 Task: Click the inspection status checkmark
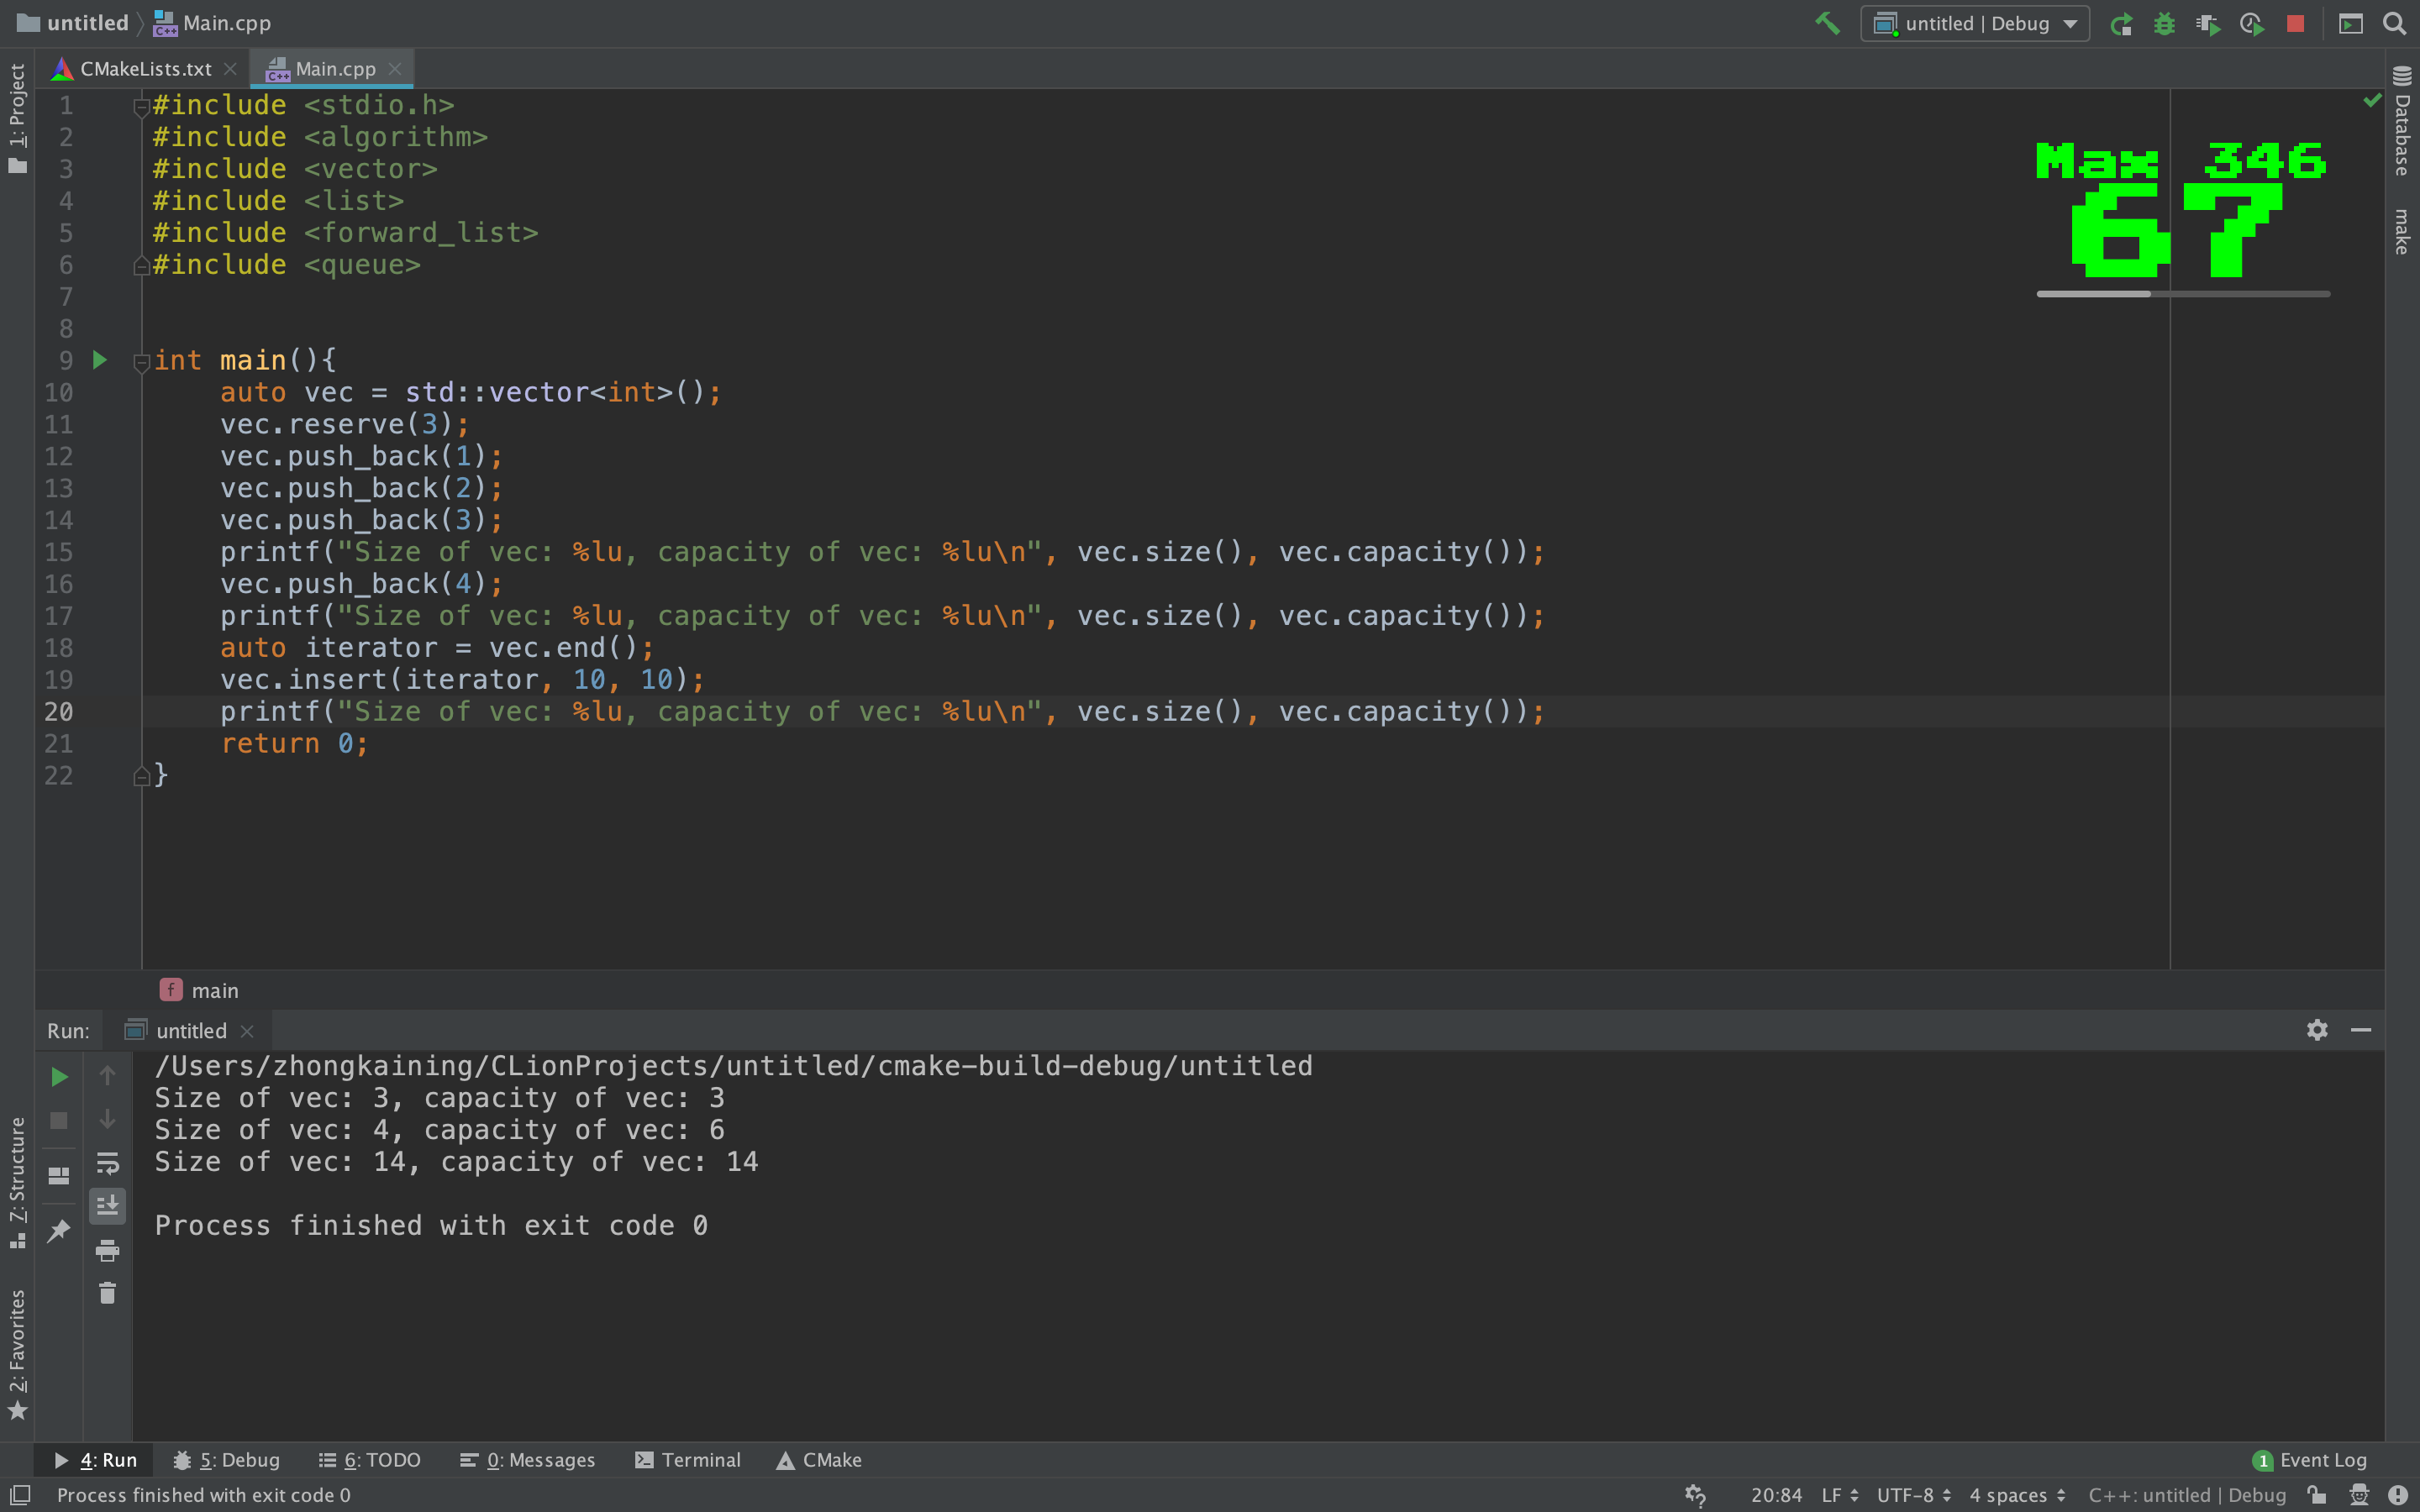[x=2372, y=100]
